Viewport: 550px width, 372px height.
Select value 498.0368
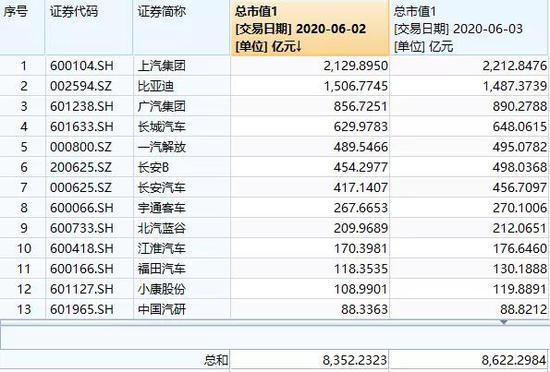519,167
